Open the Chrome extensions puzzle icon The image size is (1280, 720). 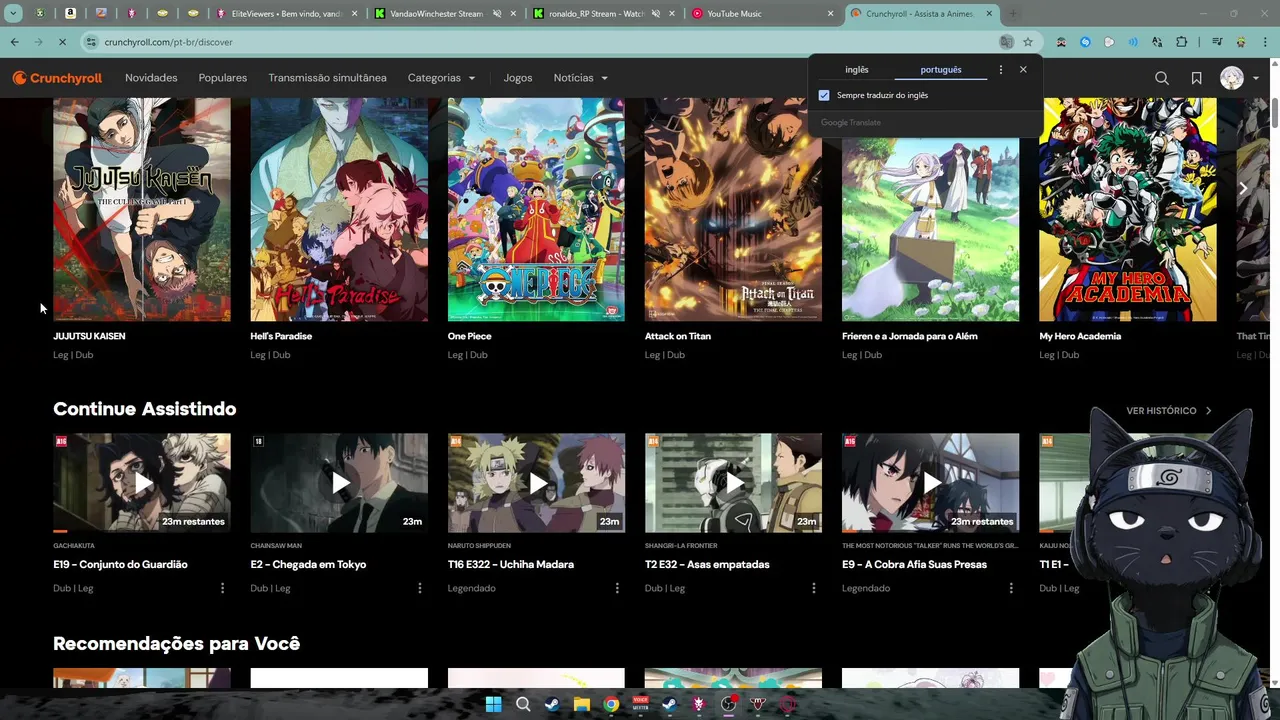click(x=1181, y=42)
